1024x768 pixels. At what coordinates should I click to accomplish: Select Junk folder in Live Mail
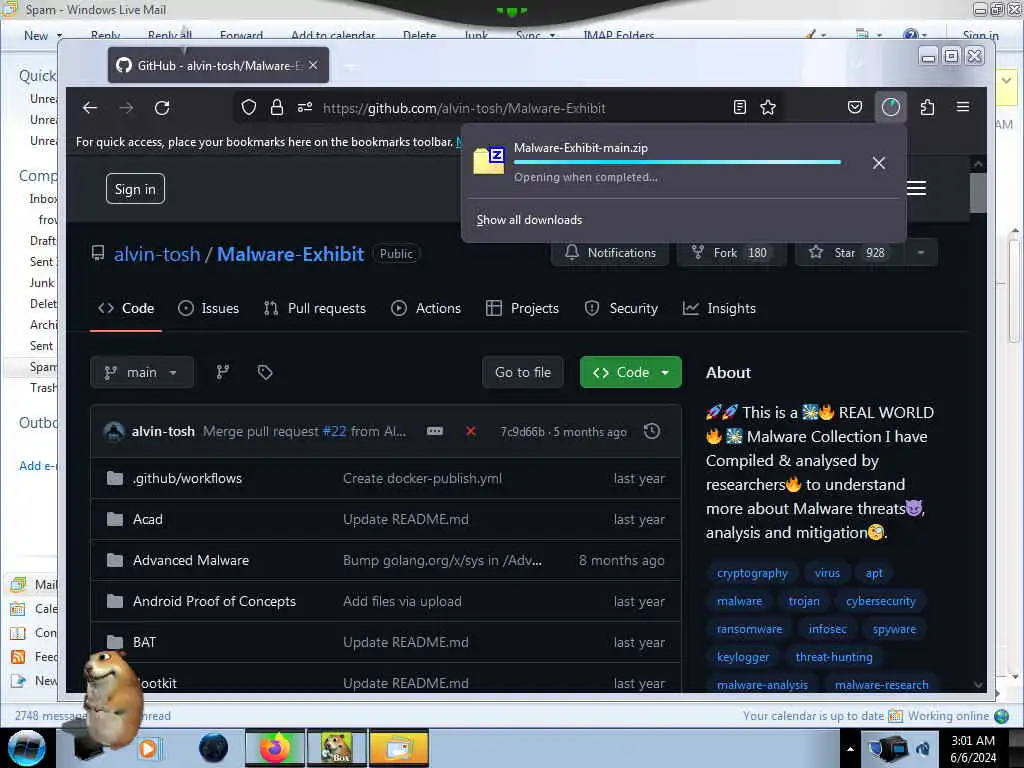(42, 283)
